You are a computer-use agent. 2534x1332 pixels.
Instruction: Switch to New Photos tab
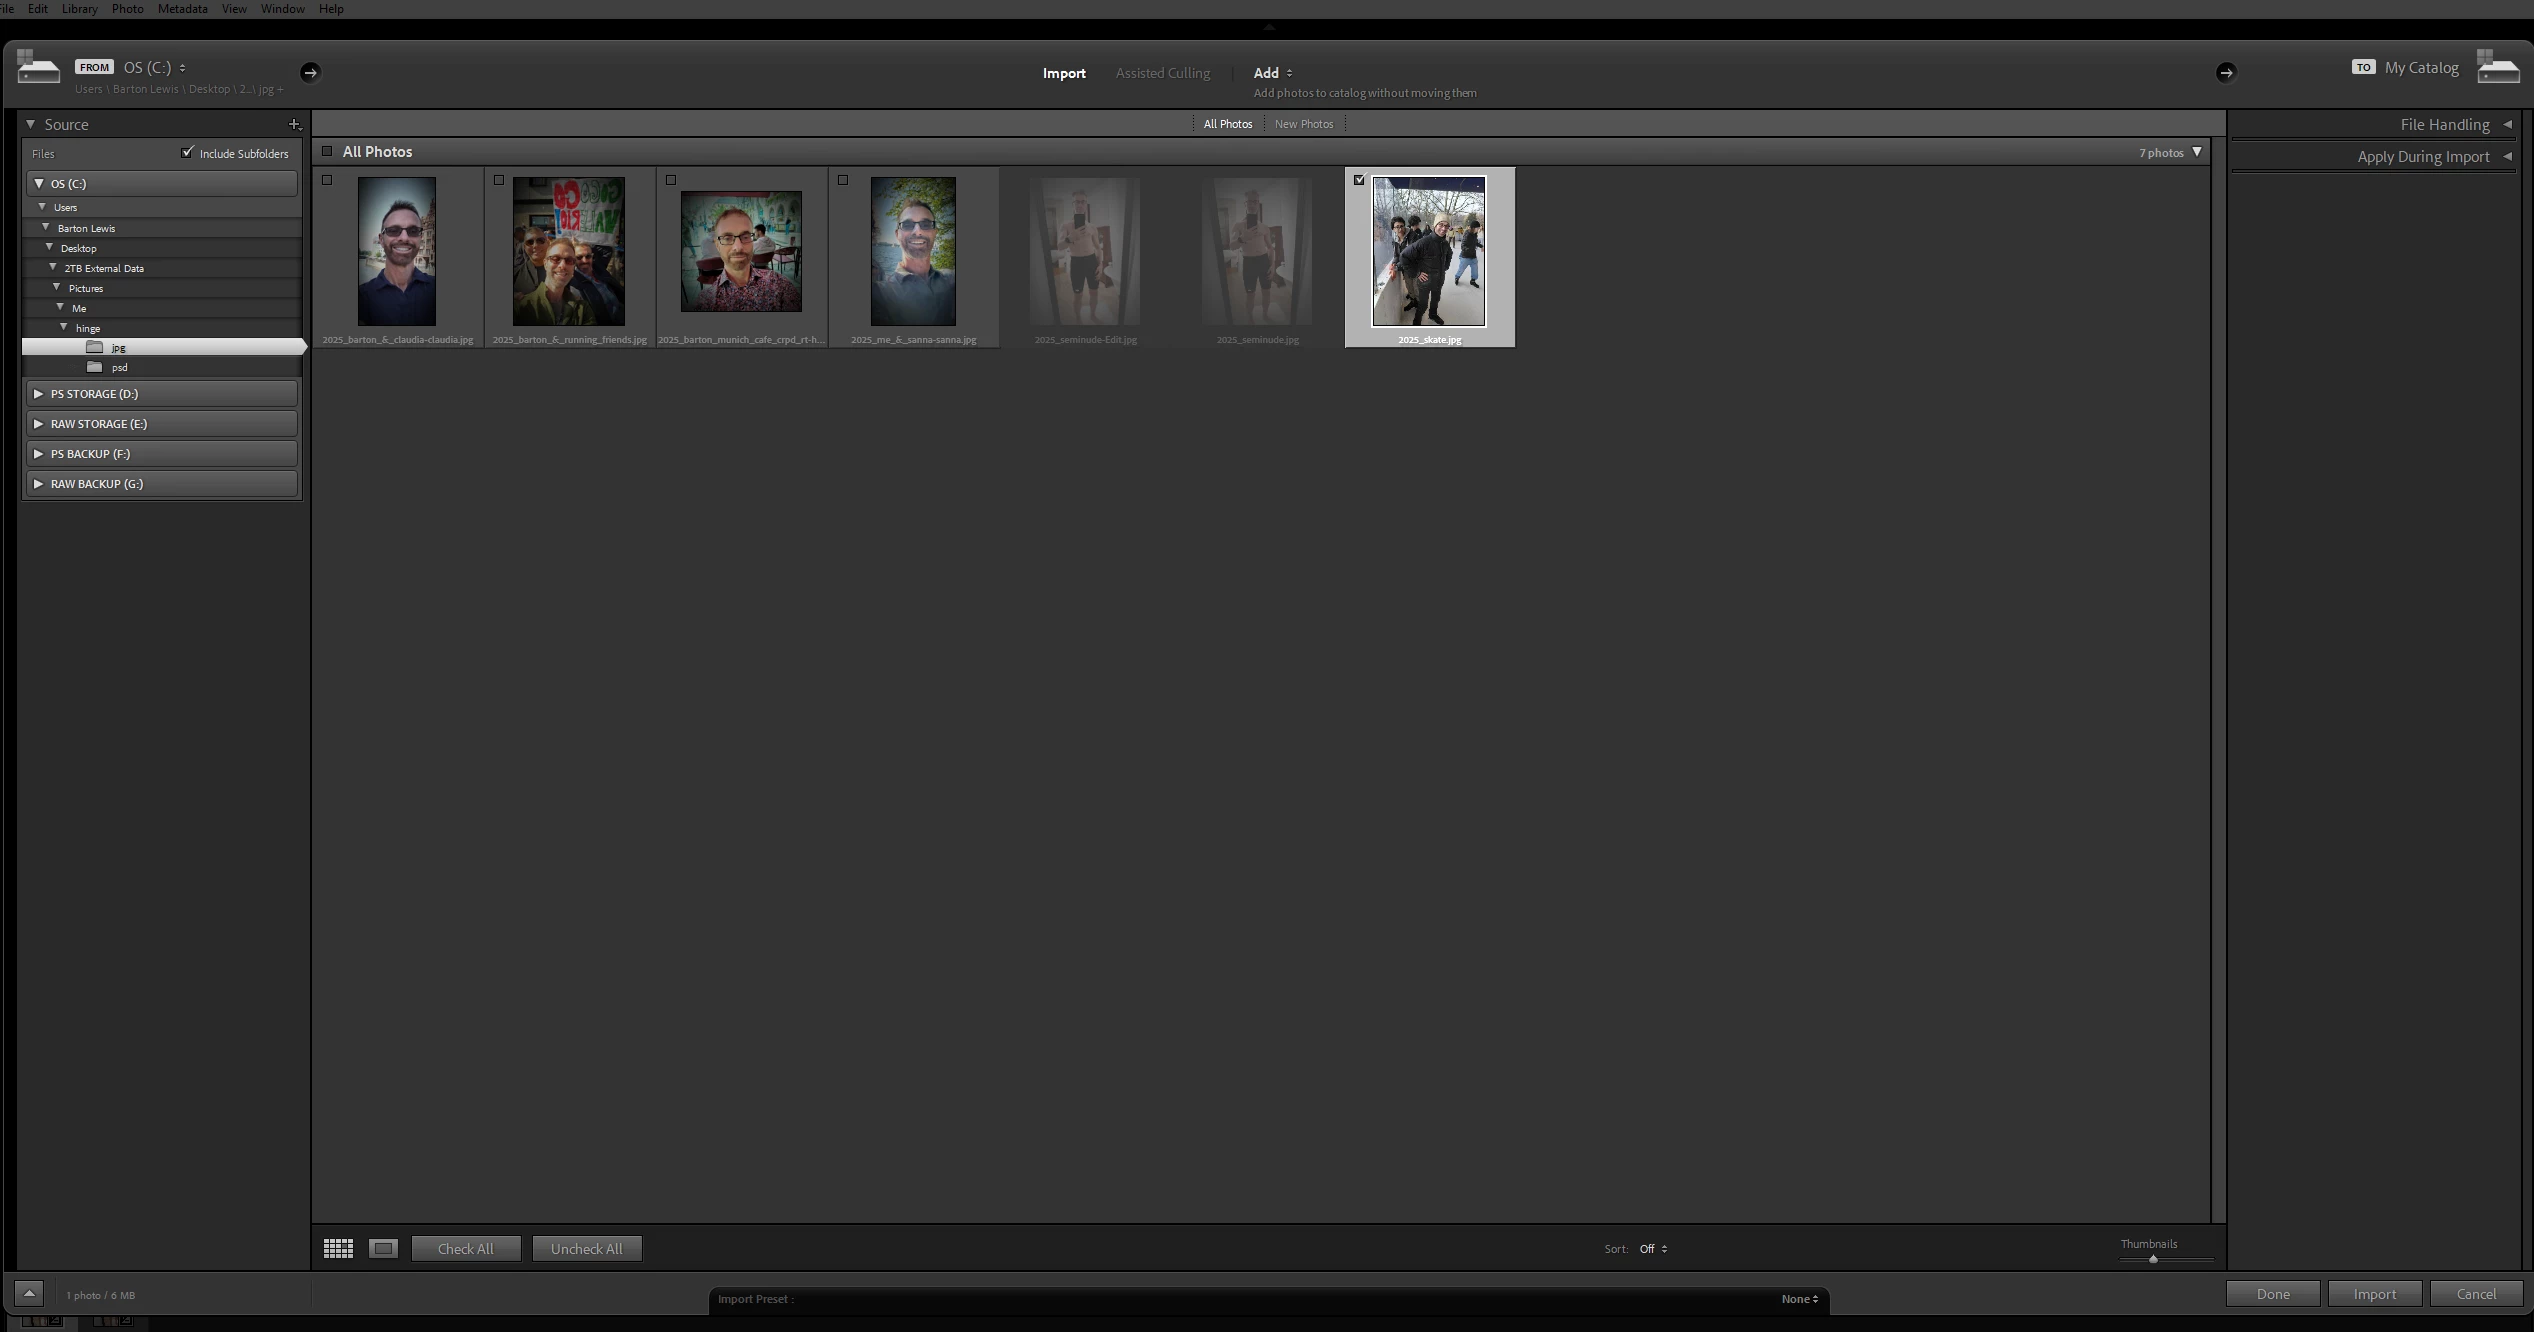[1303, 124]
